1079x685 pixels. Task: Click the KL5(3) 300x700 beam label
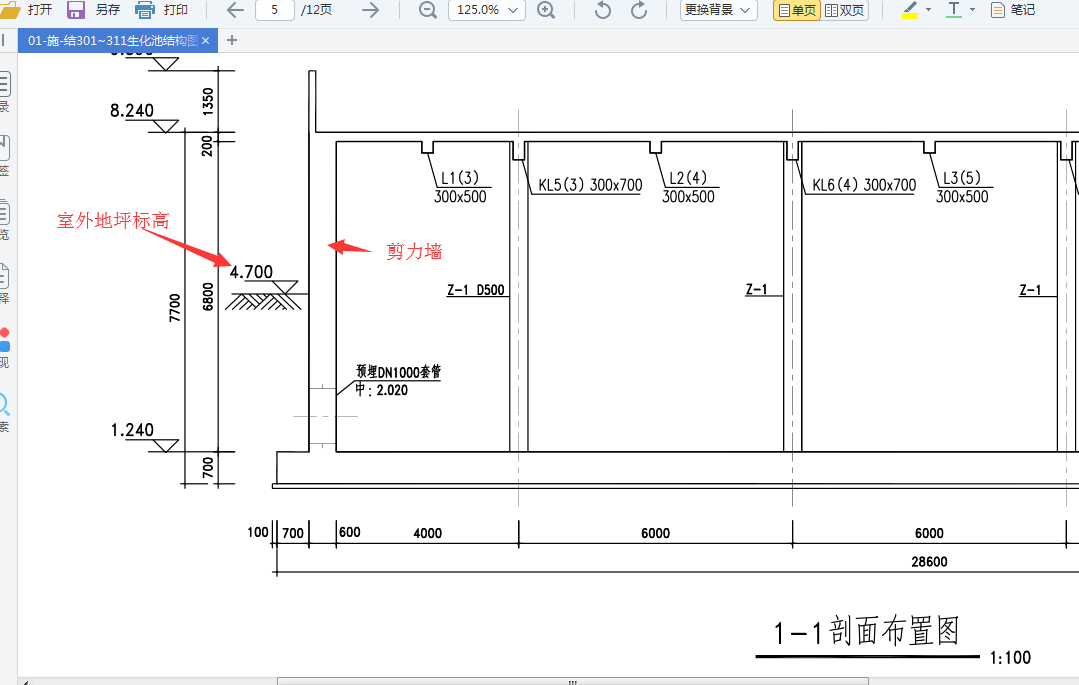(x=590, y=185)
